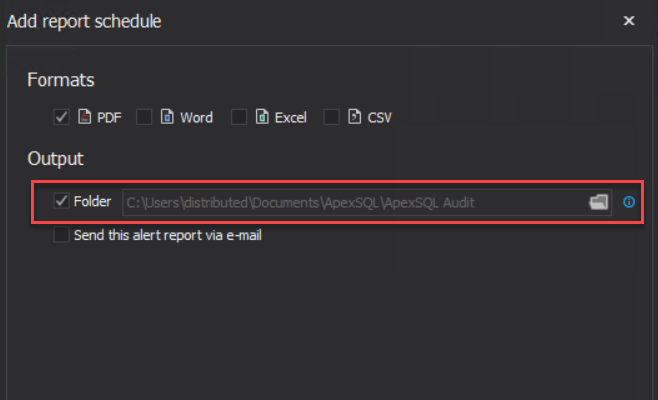Toggle the Folder output checkbox
This screenshot has width=658, height=400.
coord(62,201)
